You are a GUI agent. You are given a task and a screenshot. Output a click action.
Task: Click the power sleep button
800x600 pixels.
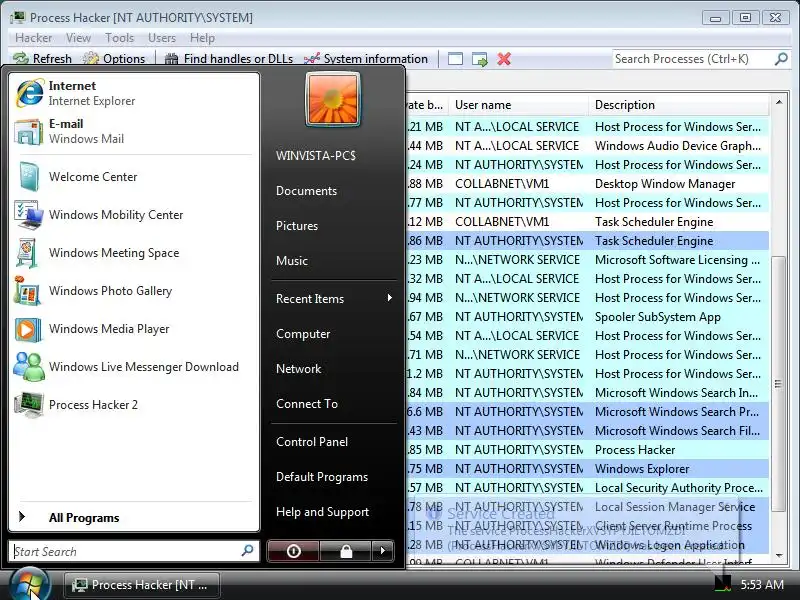coord(293,551)
